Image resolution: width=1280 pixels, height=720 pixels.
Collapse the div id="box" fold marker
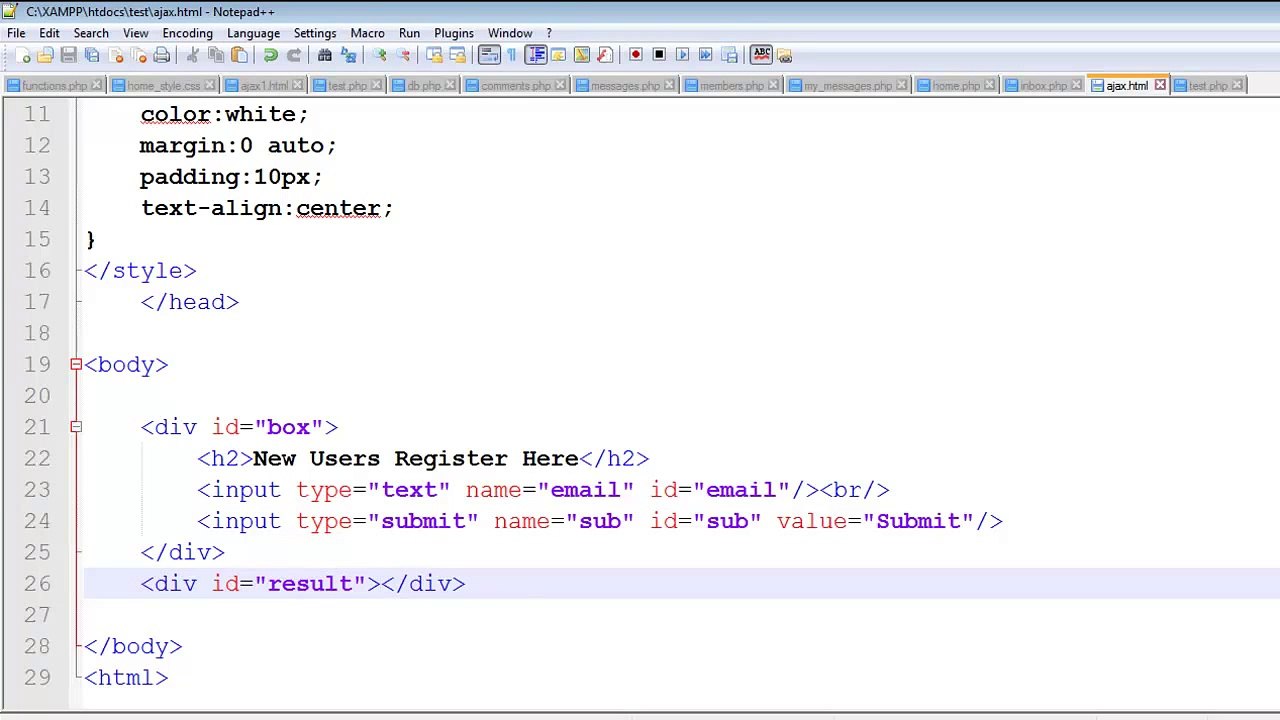[x=76, y=427]
